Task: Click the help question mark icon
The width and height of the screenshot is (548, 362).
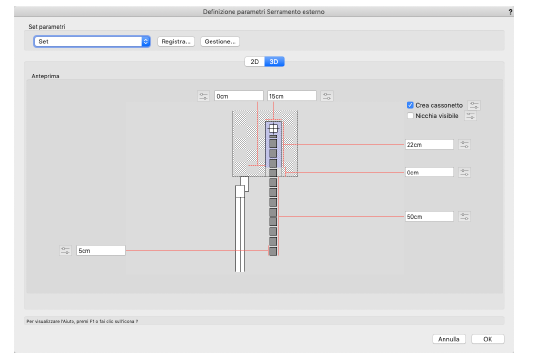Action: coord(510,12)
